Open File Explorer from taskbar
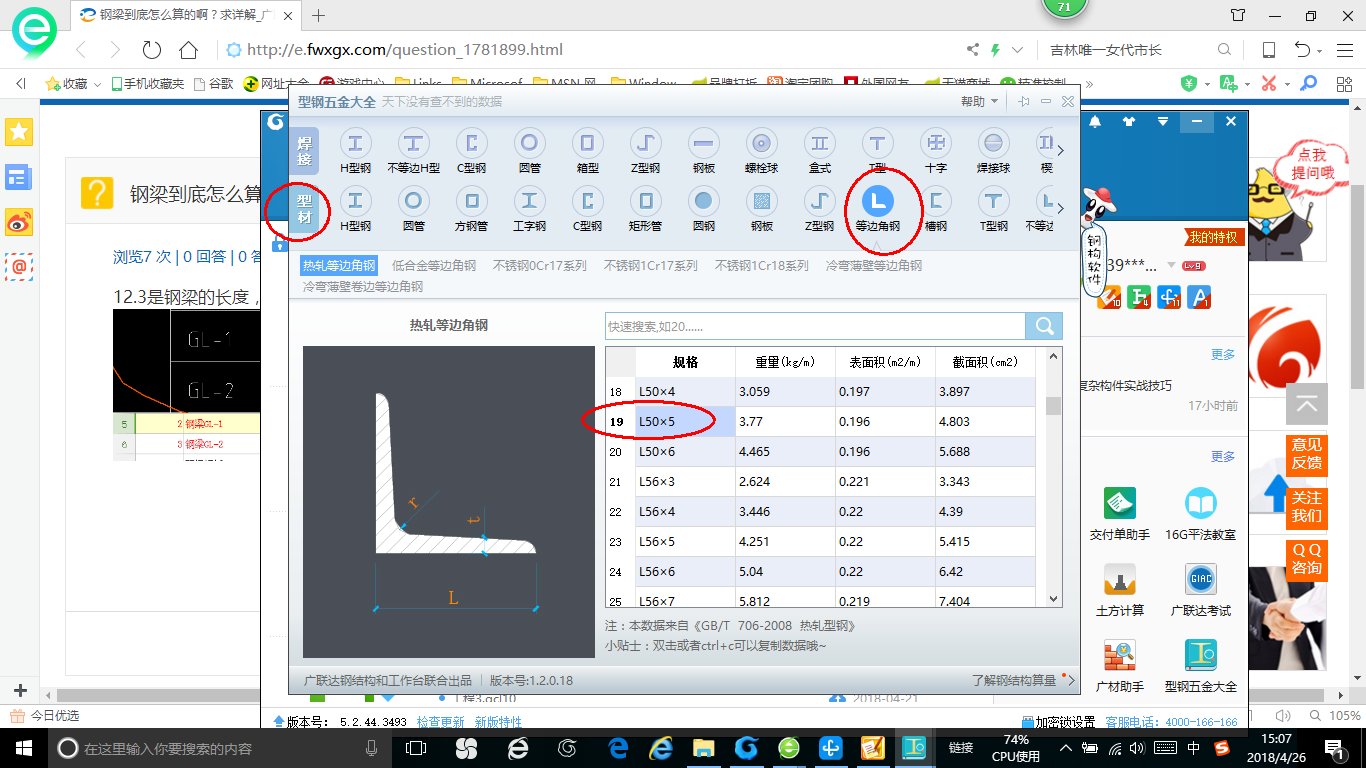The width and height of the screenshot is (1366, 768). [x=704, y=748]
